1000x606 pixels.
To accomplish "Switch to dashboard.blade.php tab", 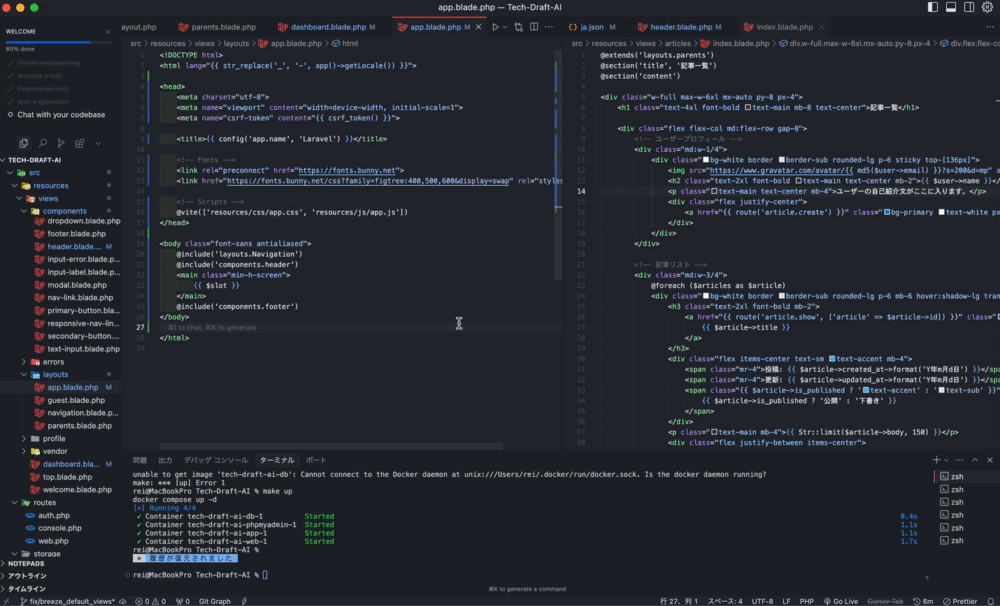I will 327,27.
